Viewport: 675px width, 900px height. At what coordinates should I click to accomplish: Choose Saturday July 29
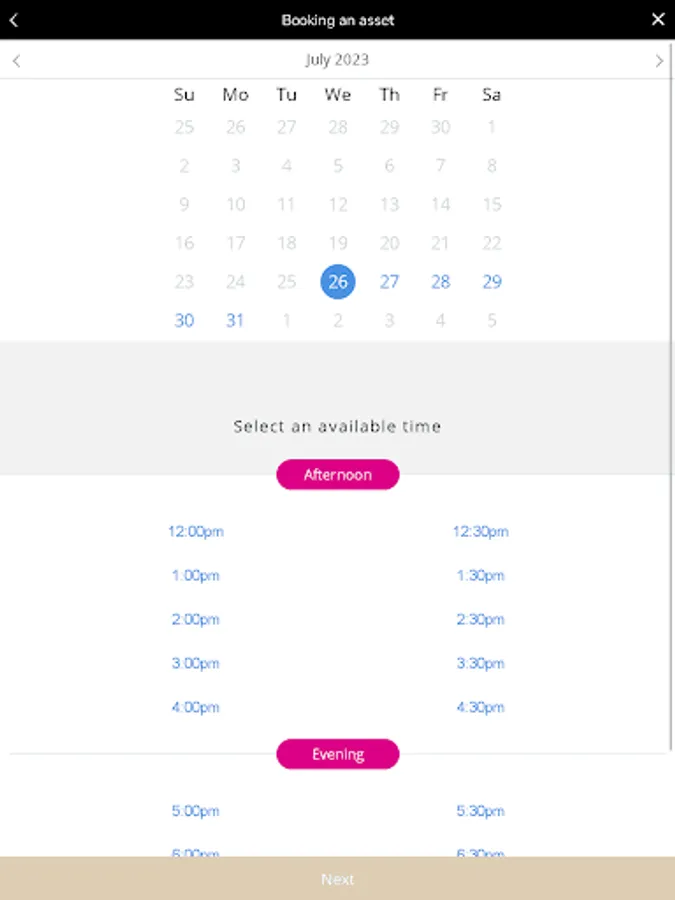coord(492,282)
